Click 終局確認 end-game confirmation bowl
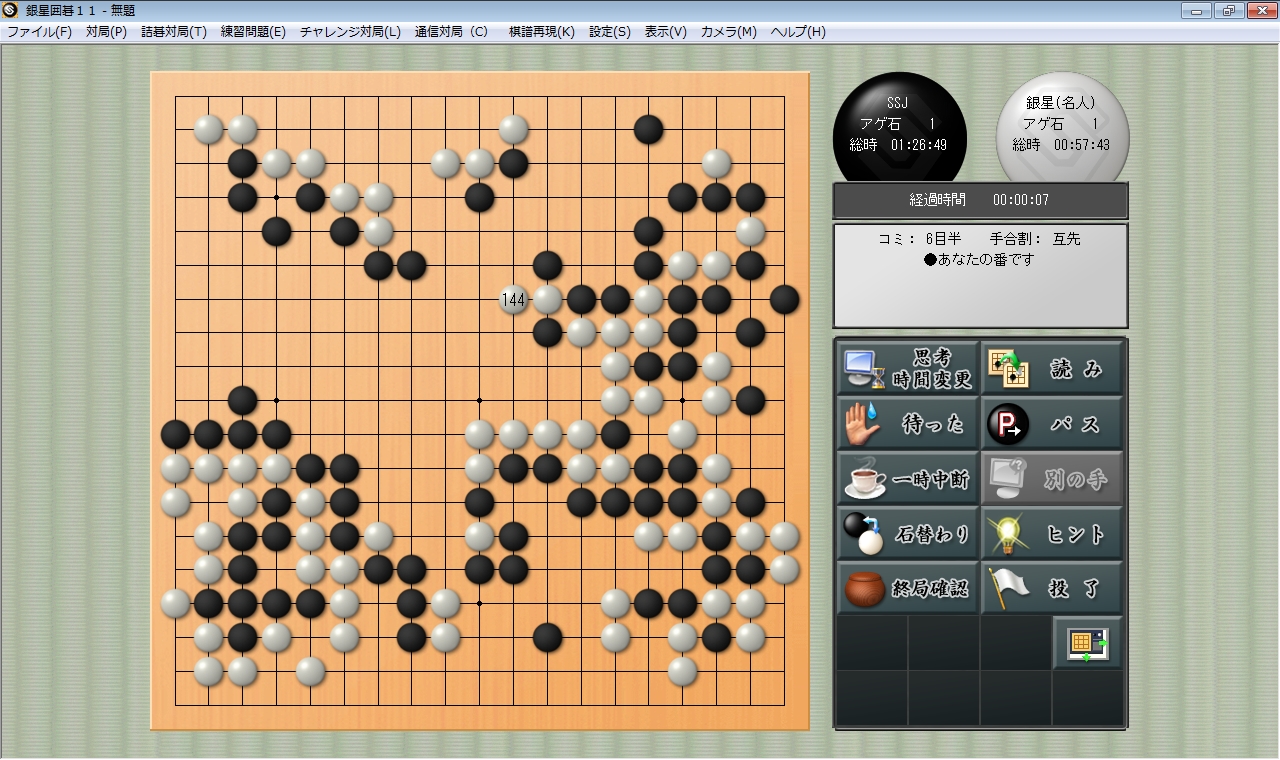This screenshot has height=760, width=1280. pos(908,589)
